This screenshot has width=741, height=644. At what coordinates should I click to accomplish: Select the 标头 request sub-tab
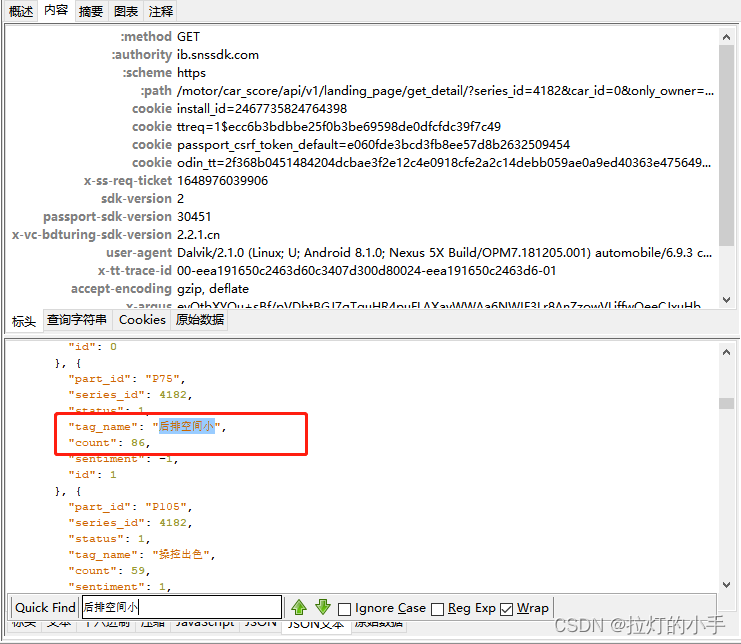coord(24,321)
